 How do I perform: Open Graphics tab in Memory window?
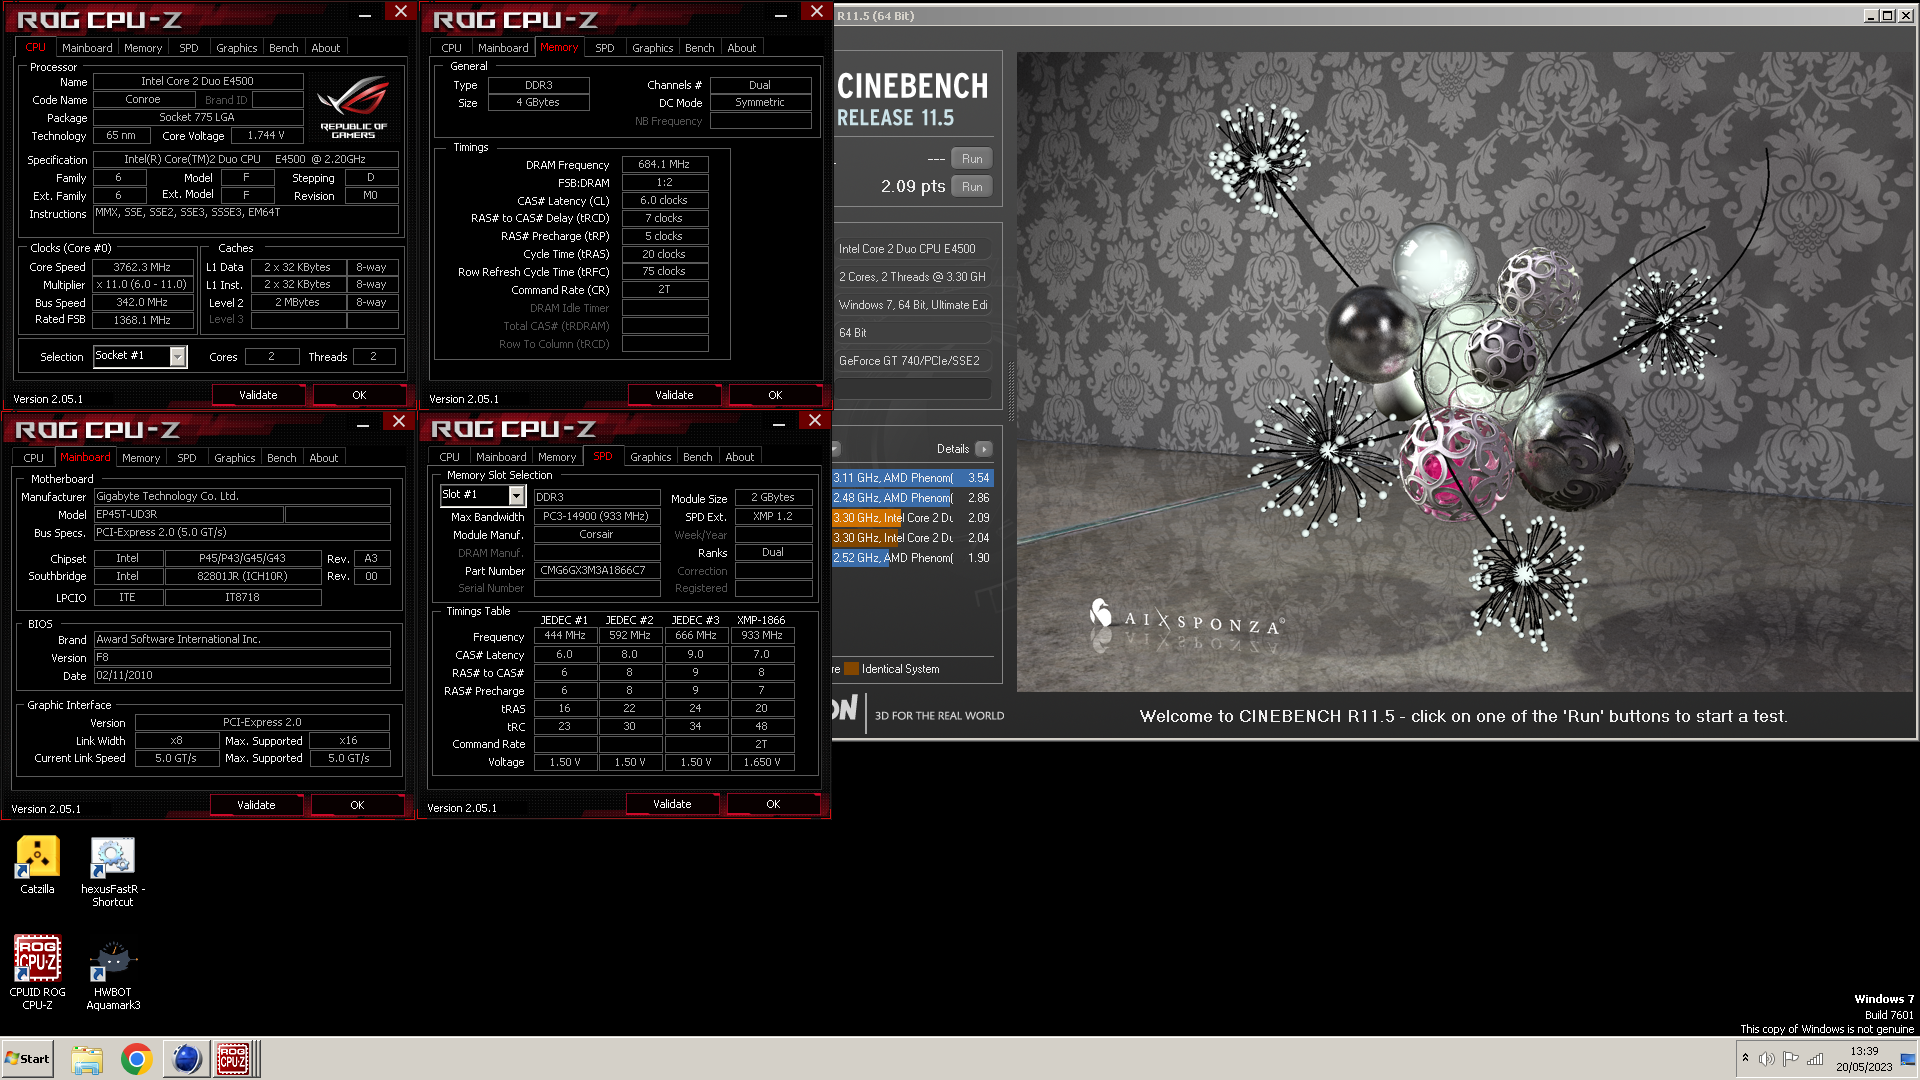[653, 47]
